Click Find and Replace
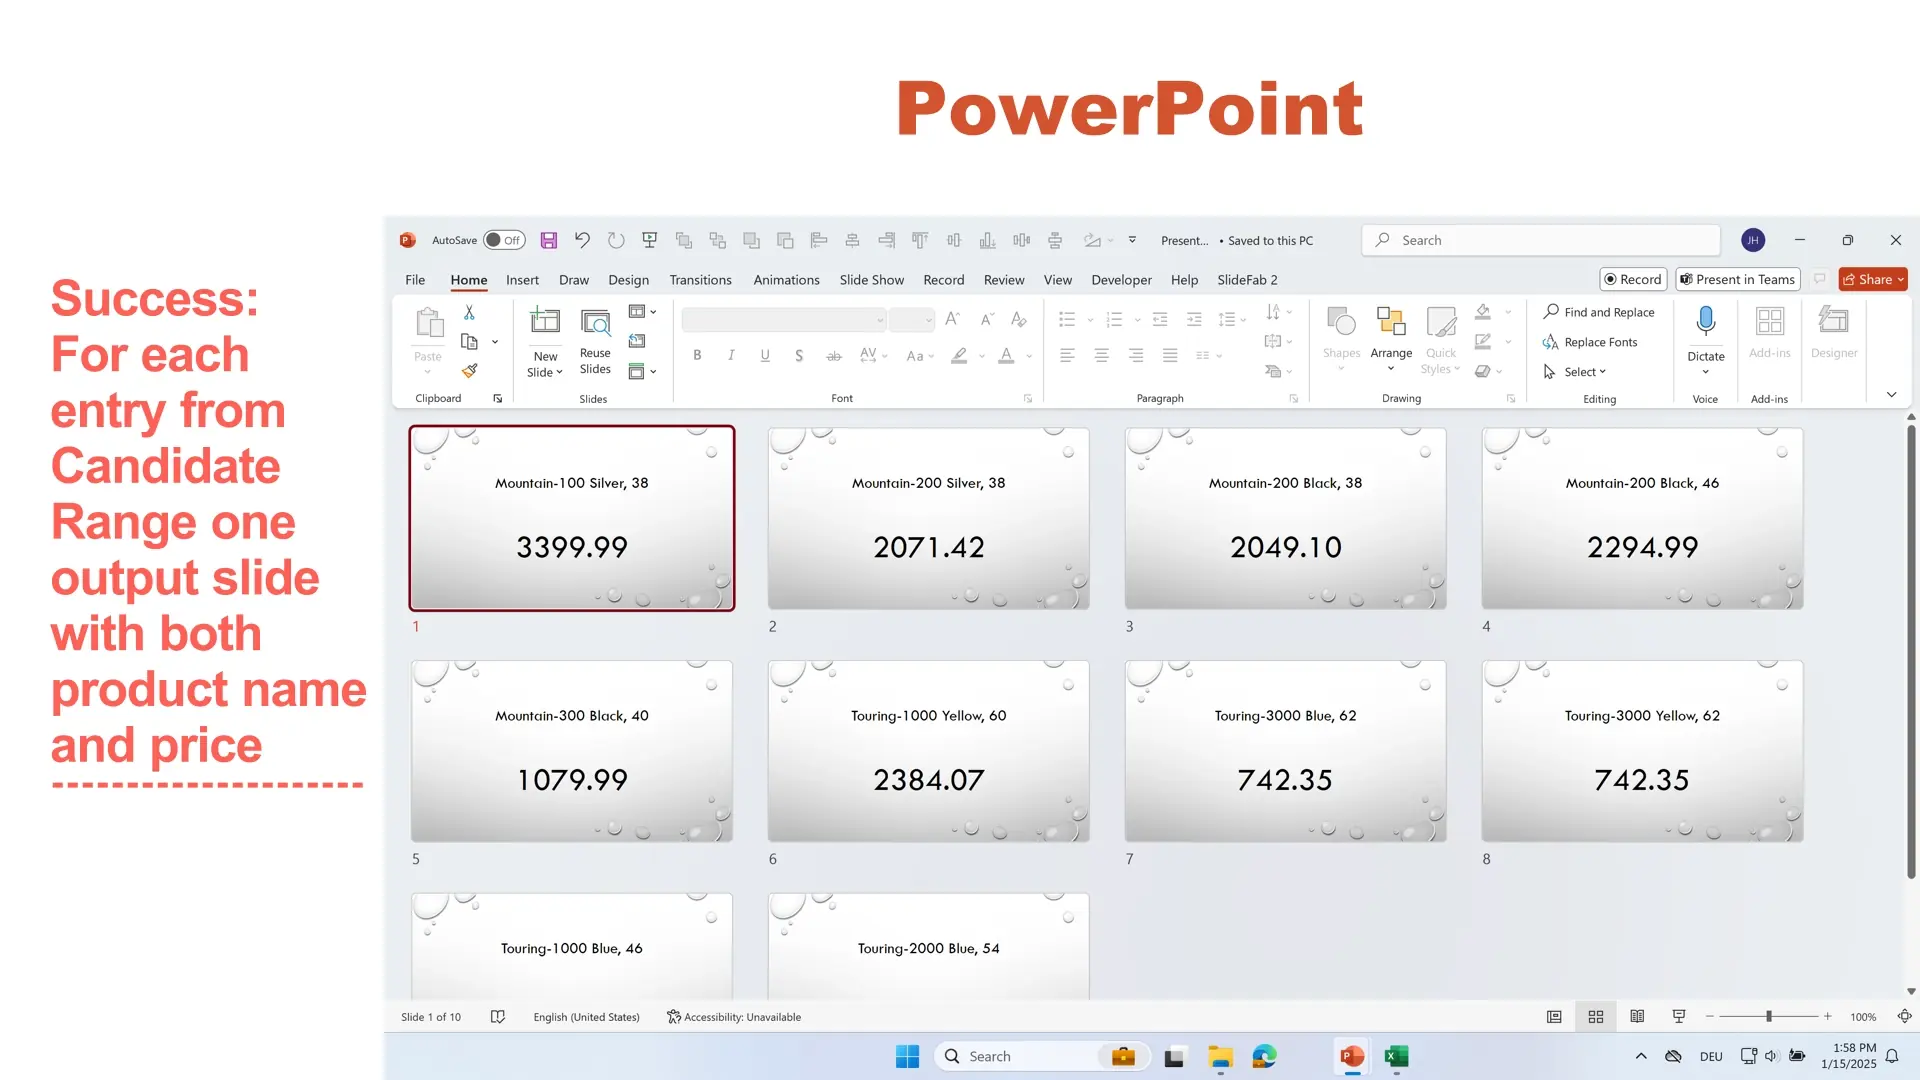The image size is (1920, 1080). click(1598, 312)
